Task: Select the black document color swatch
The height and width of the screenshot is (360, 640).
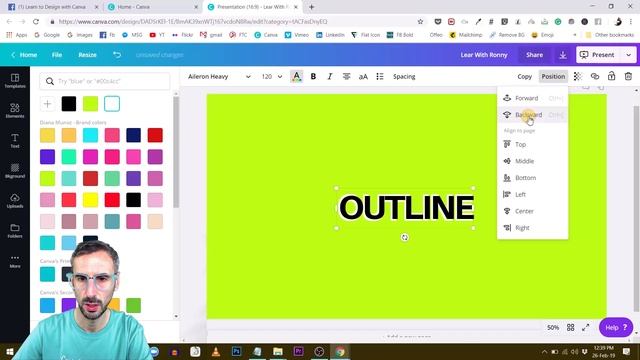Action: (69, 104)
